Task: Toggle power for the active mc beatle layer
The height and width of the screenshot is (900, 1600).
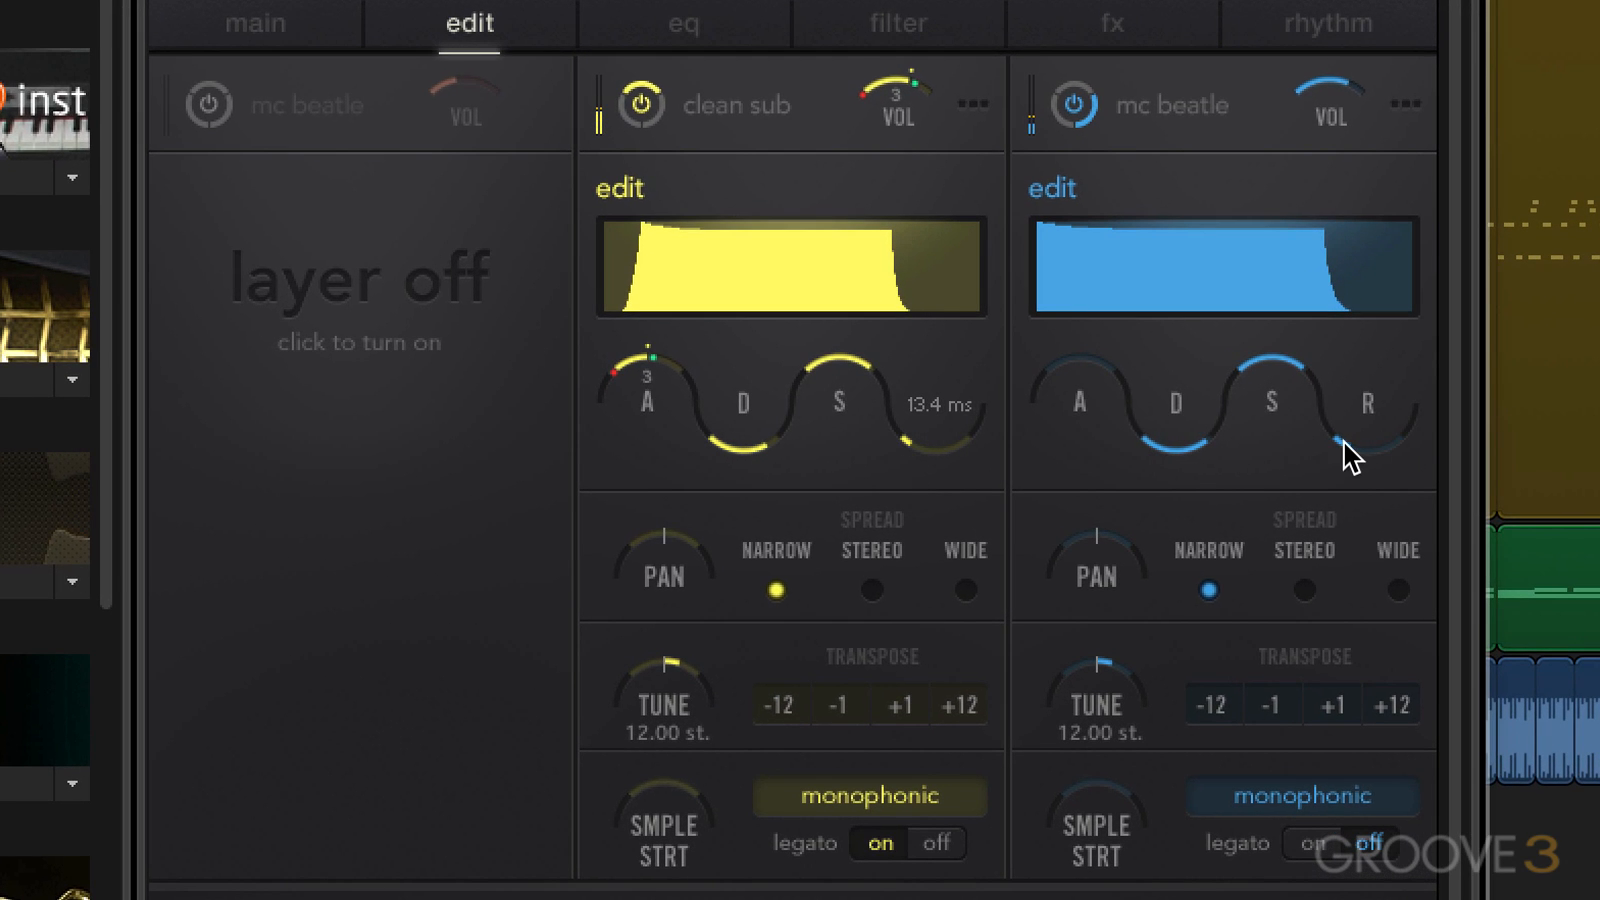Action: click(x=1073, y=104)
